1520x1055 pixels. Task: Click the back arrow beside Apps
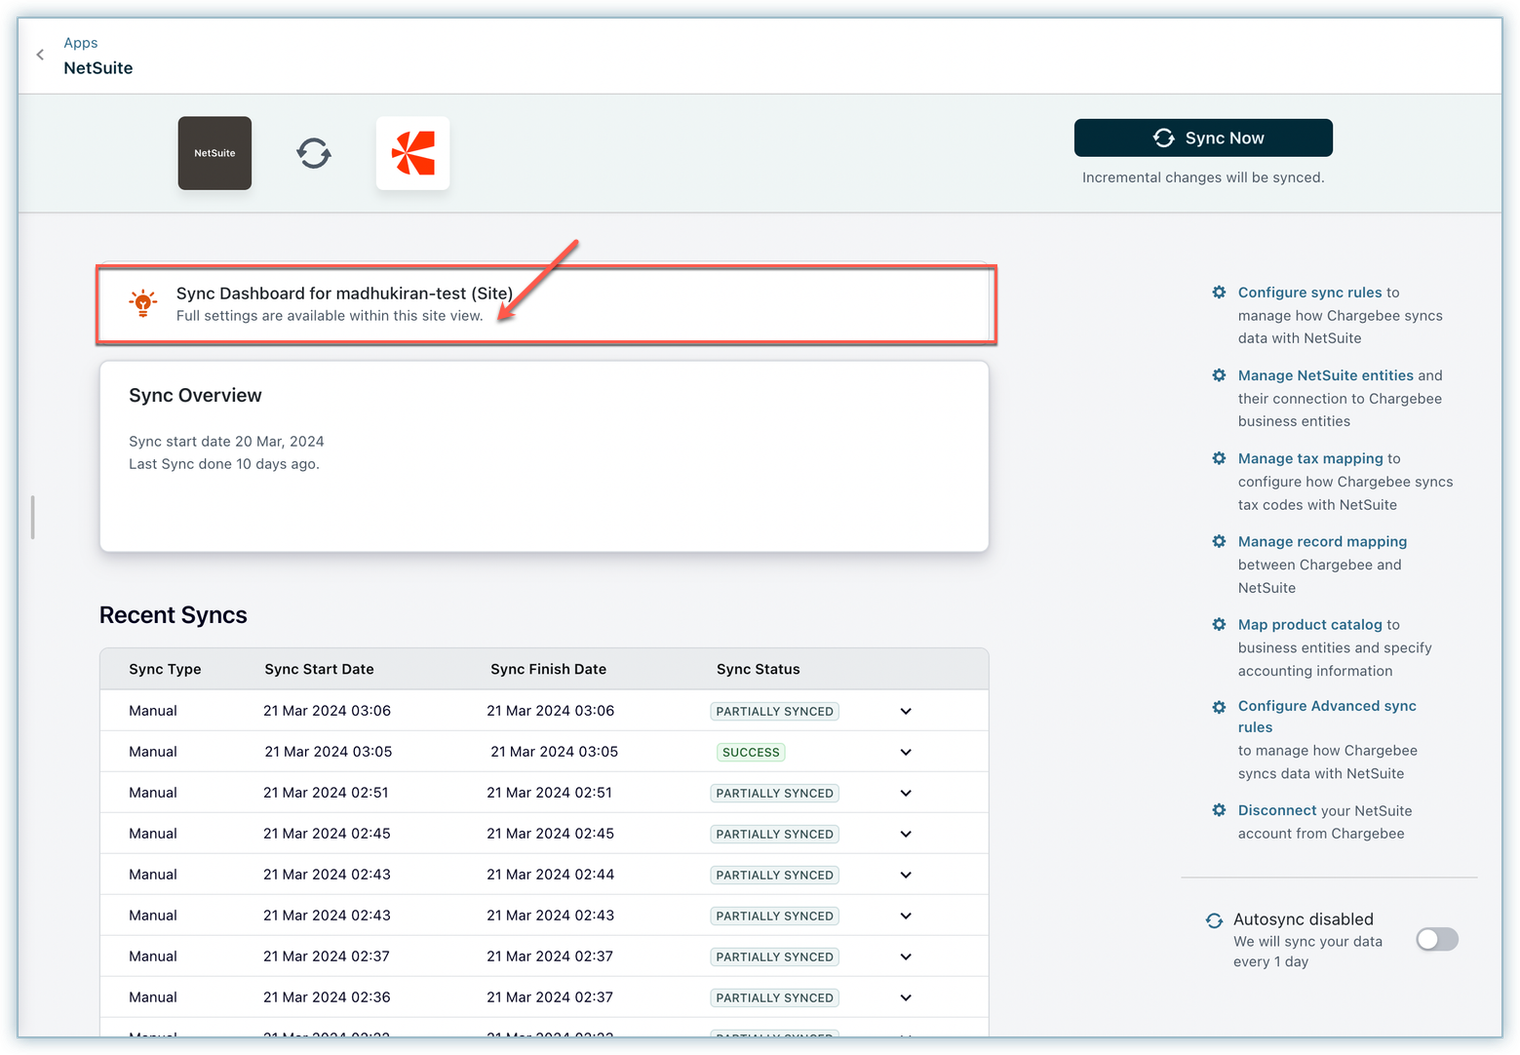coord(40,55)
